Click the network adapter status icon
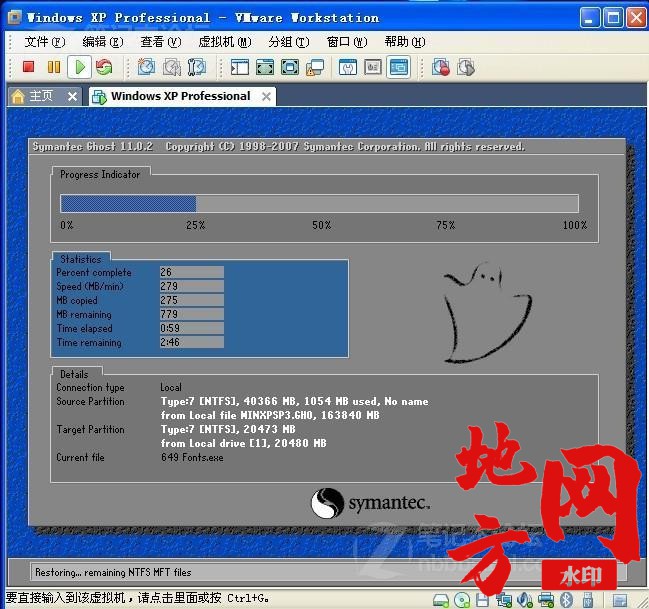 click(x=504, y=600)
